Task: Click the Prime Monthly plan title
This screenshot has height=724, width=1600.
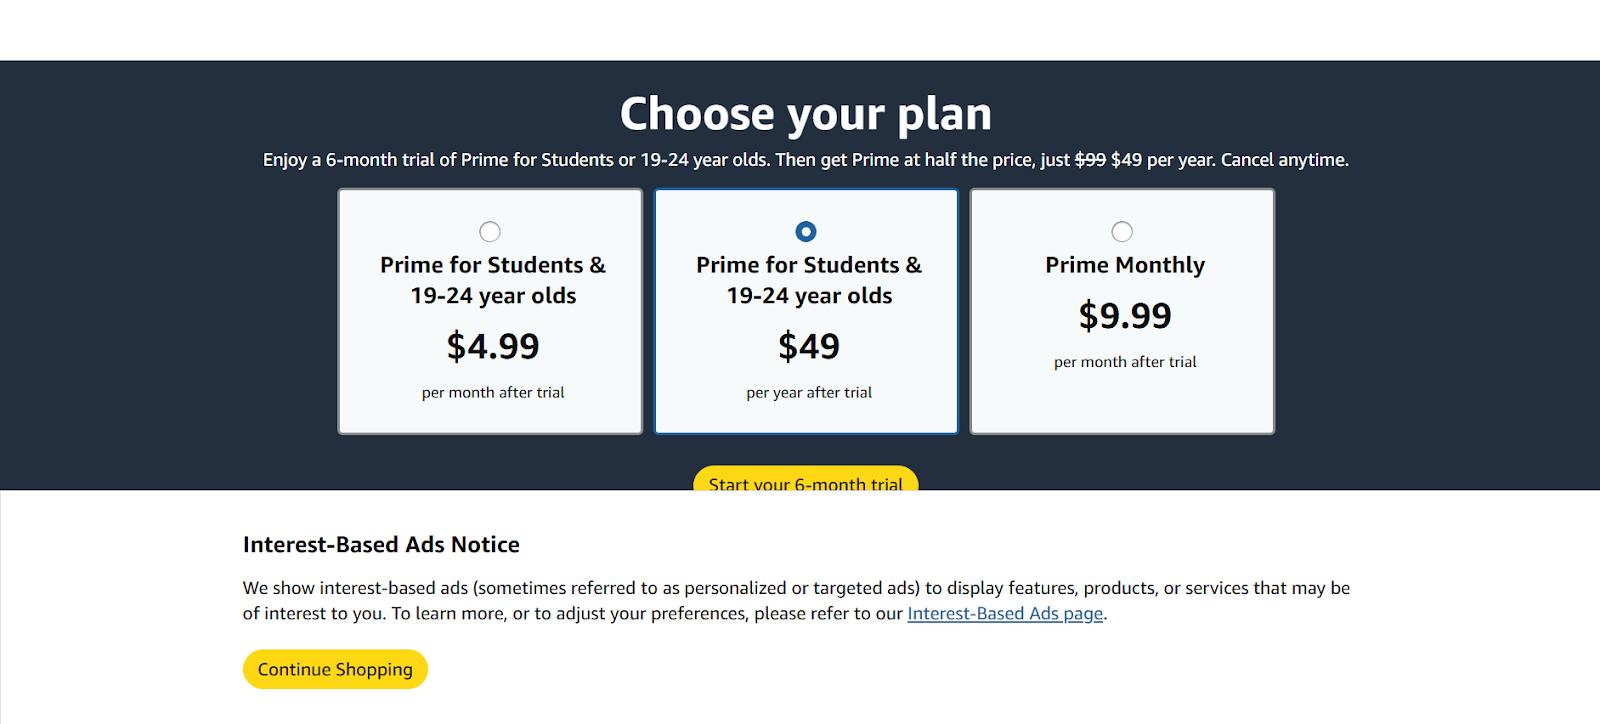Action: coord(1125,265)
